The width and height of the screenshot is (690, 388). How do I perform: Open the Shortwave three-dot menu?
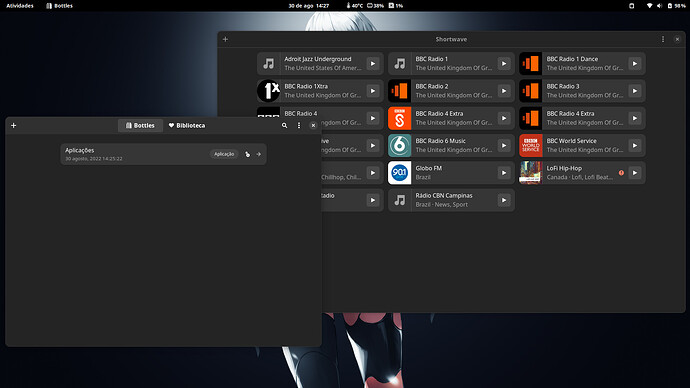pos(663,39)
